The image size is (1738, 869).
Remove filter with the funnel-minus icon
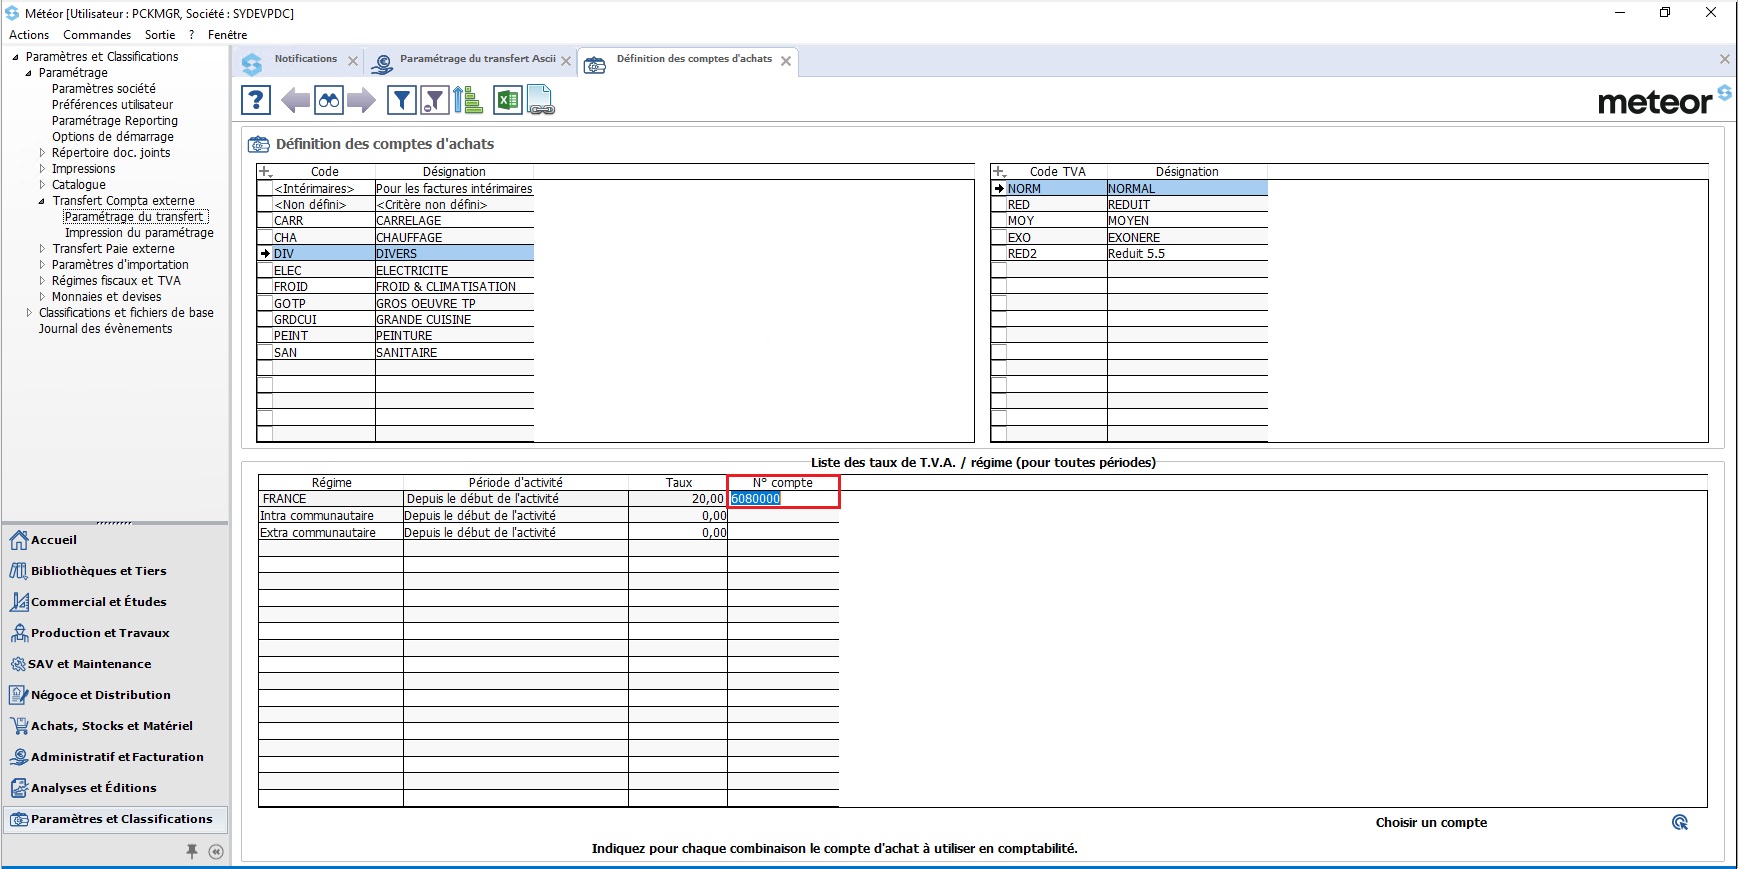435,100
